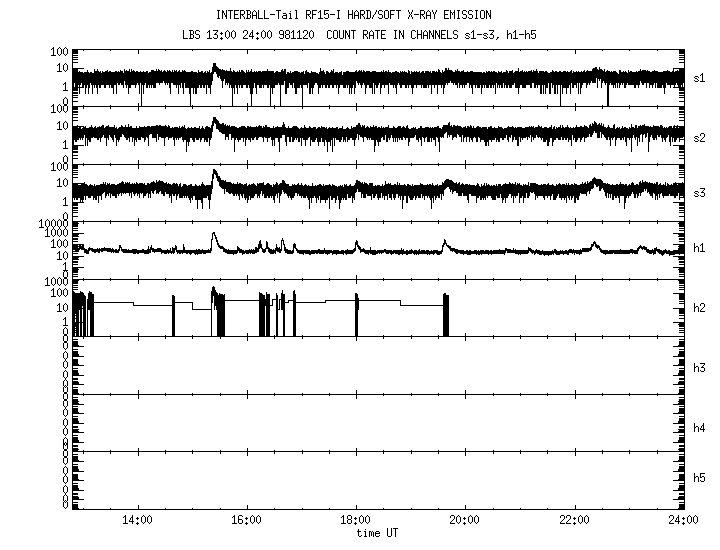Click the h4 channel label
Screen dimensions: 720x550
pos(700,428)
